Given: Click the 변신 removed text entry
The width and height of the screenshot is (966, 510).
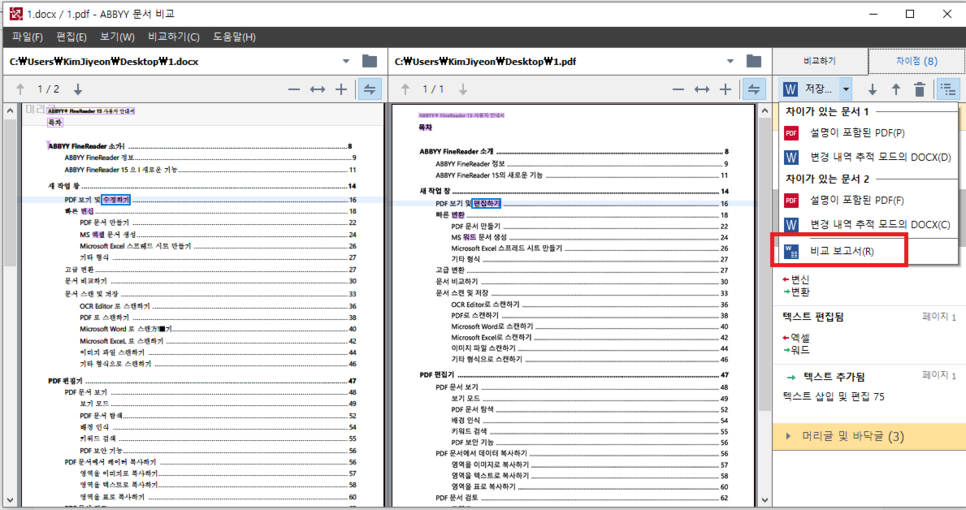Looking at the screenshot, I should point(800,280).
